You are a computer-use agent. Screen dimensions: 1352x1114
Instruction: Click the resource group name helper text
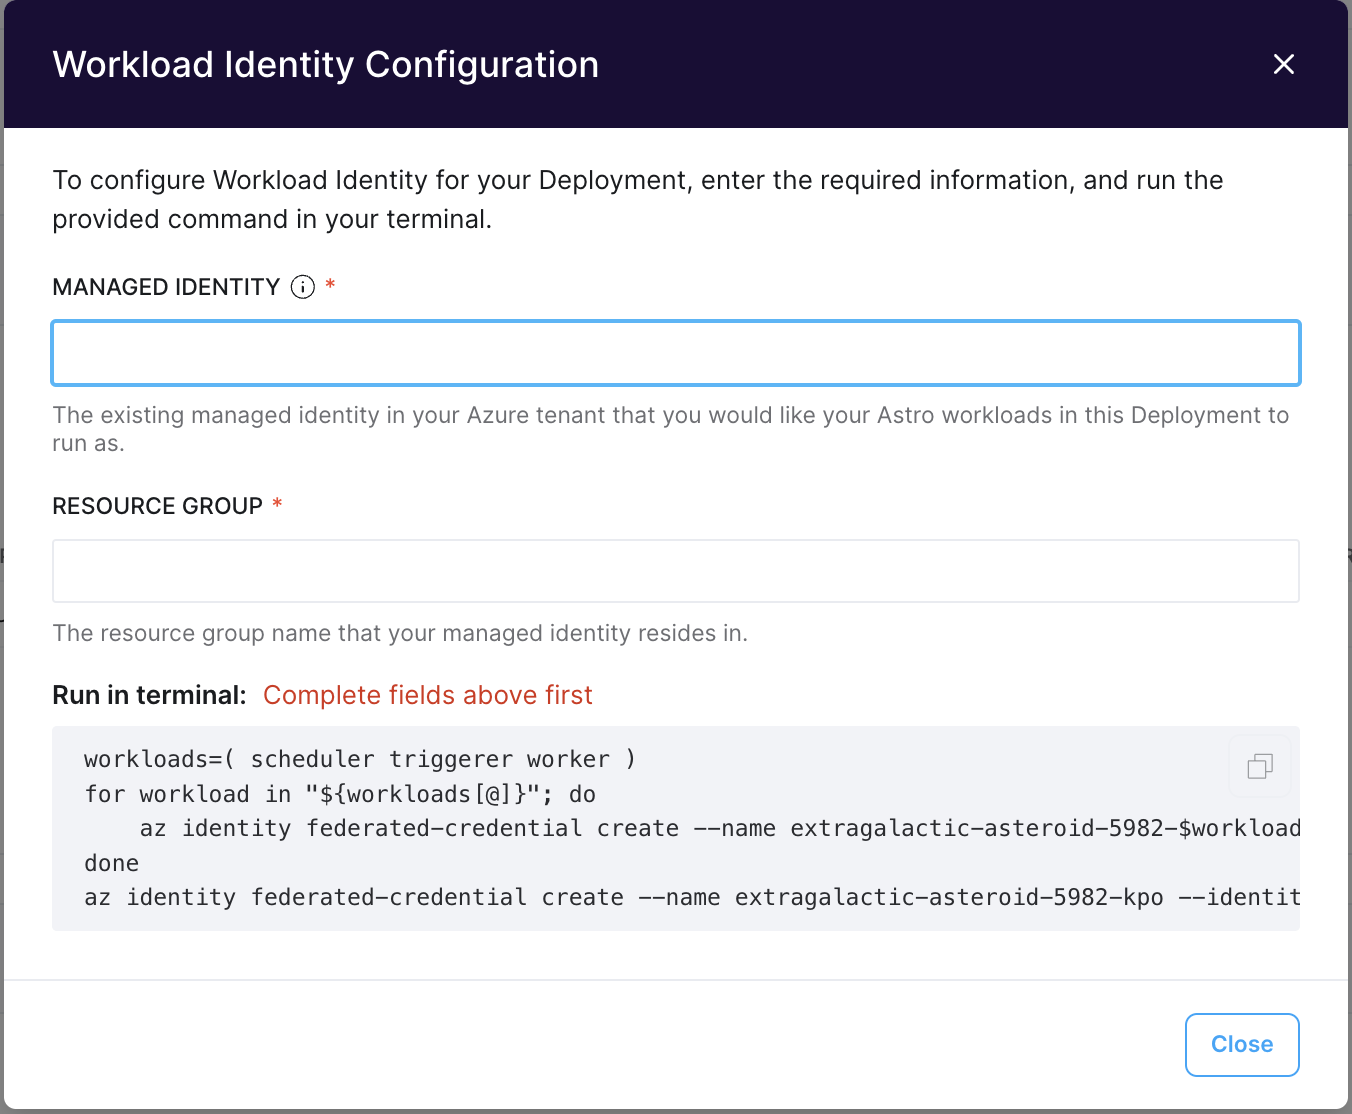coord(400,633)
